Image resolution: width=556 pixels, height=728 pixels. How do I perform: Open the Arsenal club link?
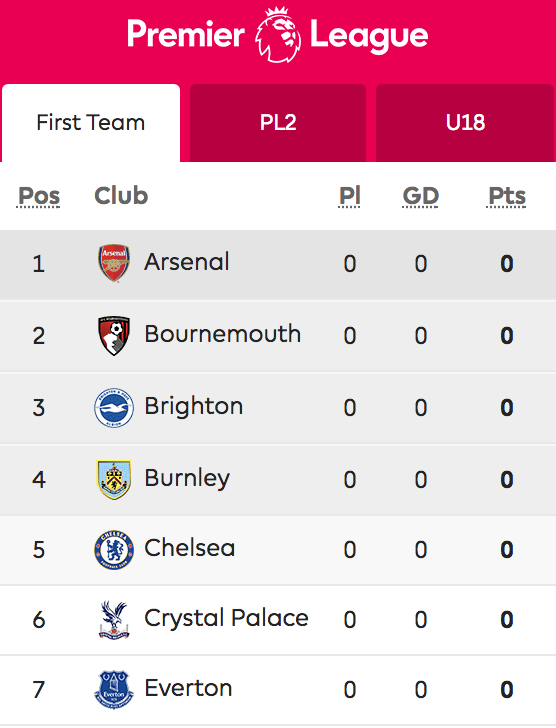pos(187,262)
